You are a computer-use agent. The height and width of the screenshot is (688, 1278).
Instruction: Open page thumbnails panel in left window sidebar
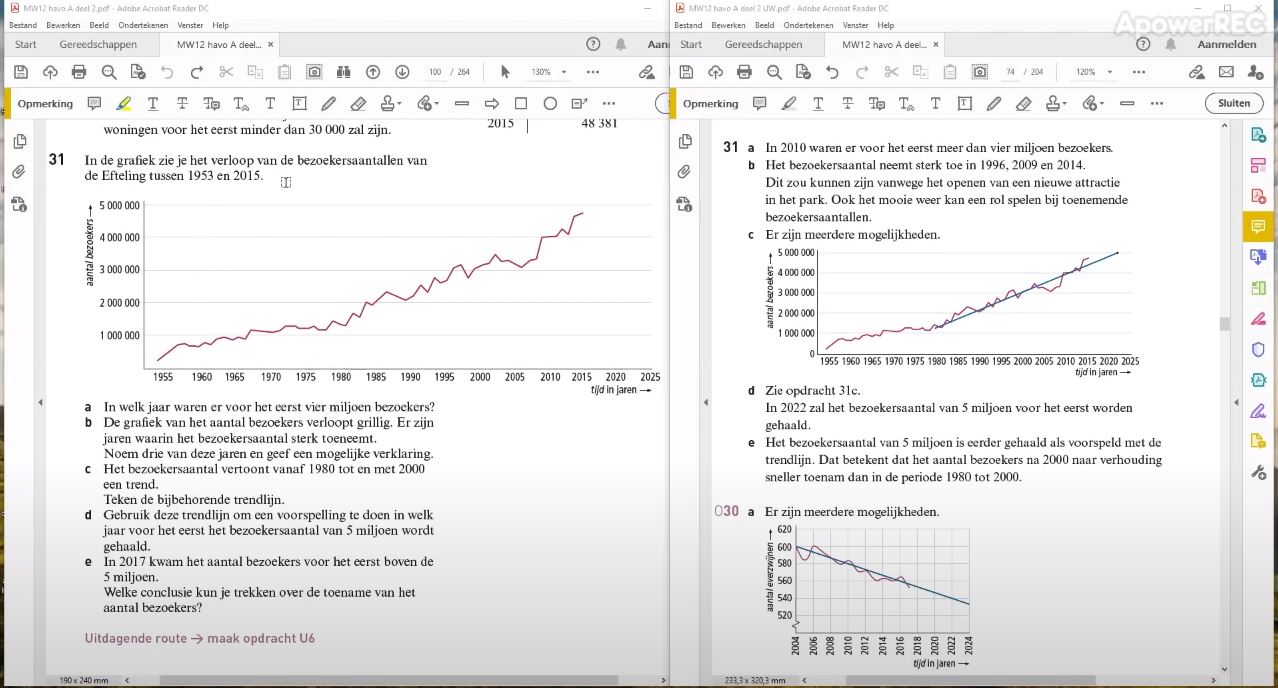[x=19, y=142]
